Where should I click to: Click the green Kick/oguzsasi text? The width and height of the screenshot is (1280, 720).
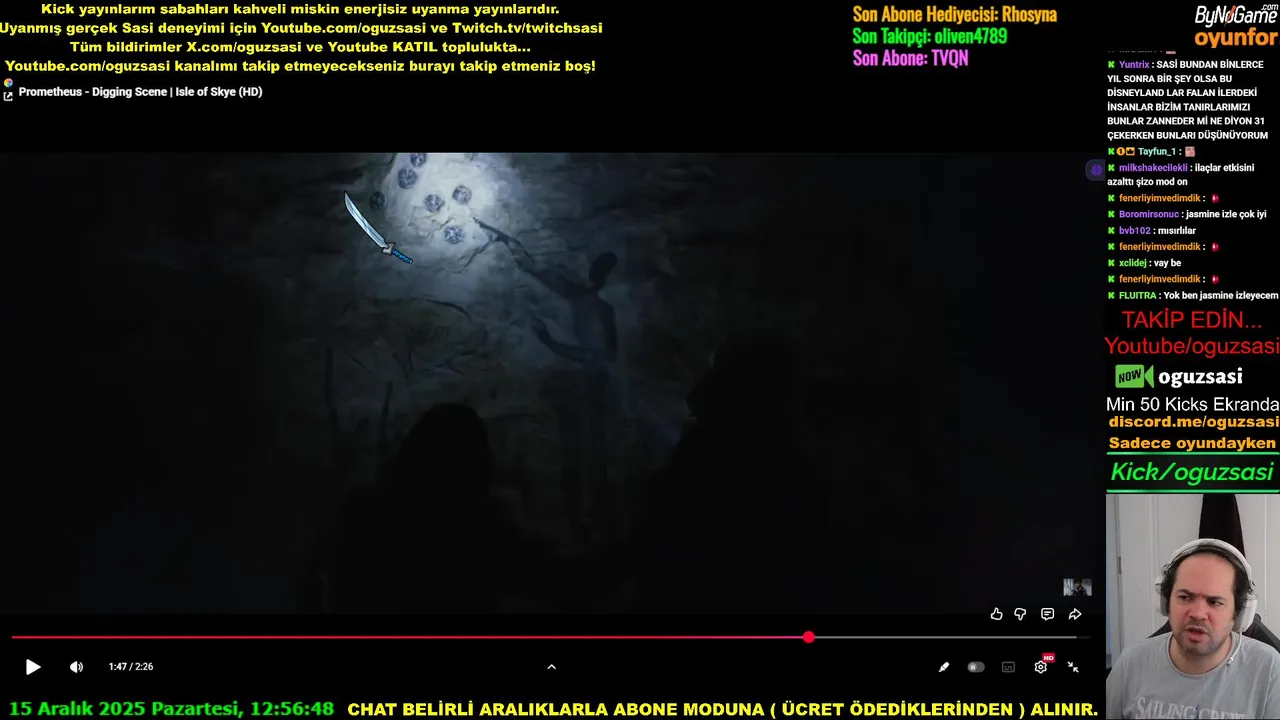[1192, 473]
